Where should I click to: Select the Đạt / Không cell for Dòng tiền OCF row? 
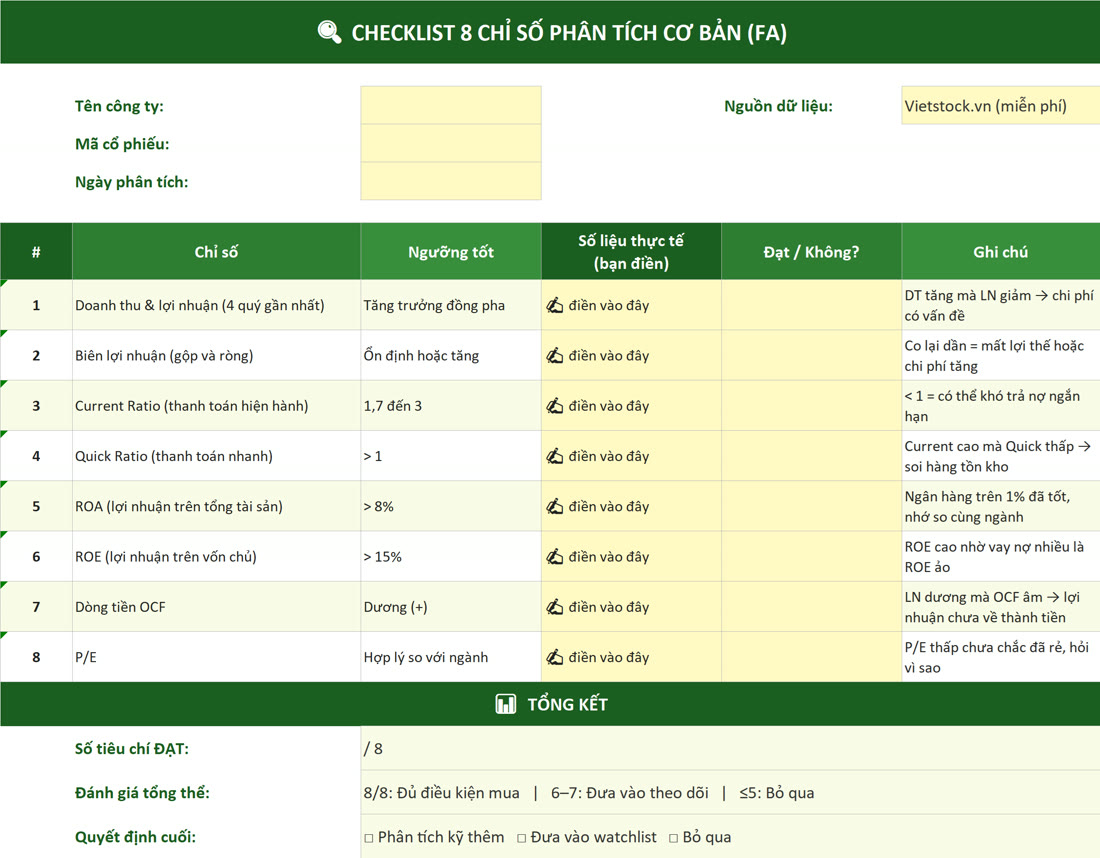tap(811, 607)
